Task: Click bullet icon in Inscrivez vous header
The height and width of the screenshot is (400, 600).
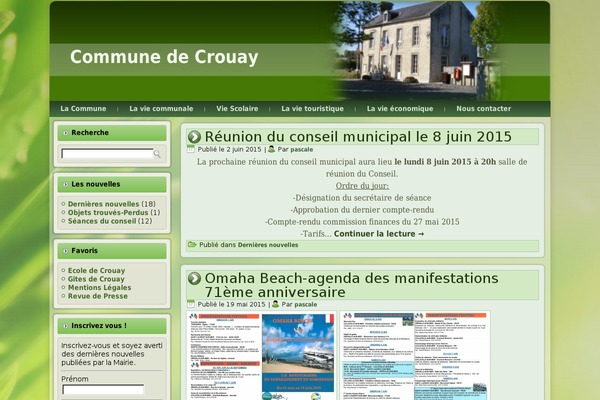Action: [65, 326]
